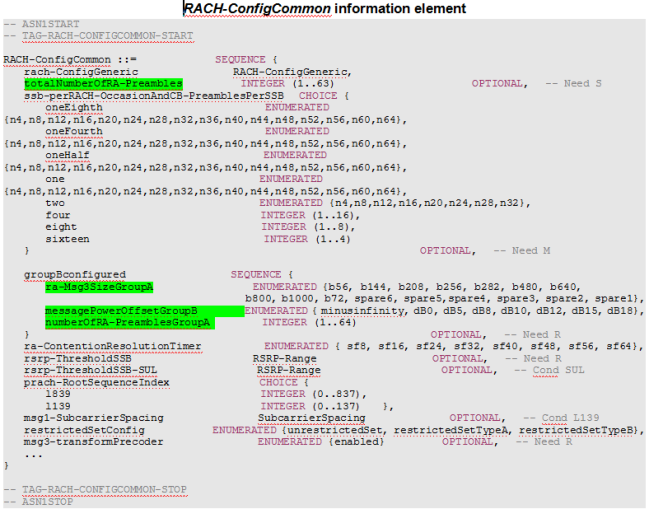Image resolution: width=650 pixels, height=510 pixels.
Task: Click the 'RACH-ConfigCommon ::=' definition name
Action: click(x=70, y=60)
